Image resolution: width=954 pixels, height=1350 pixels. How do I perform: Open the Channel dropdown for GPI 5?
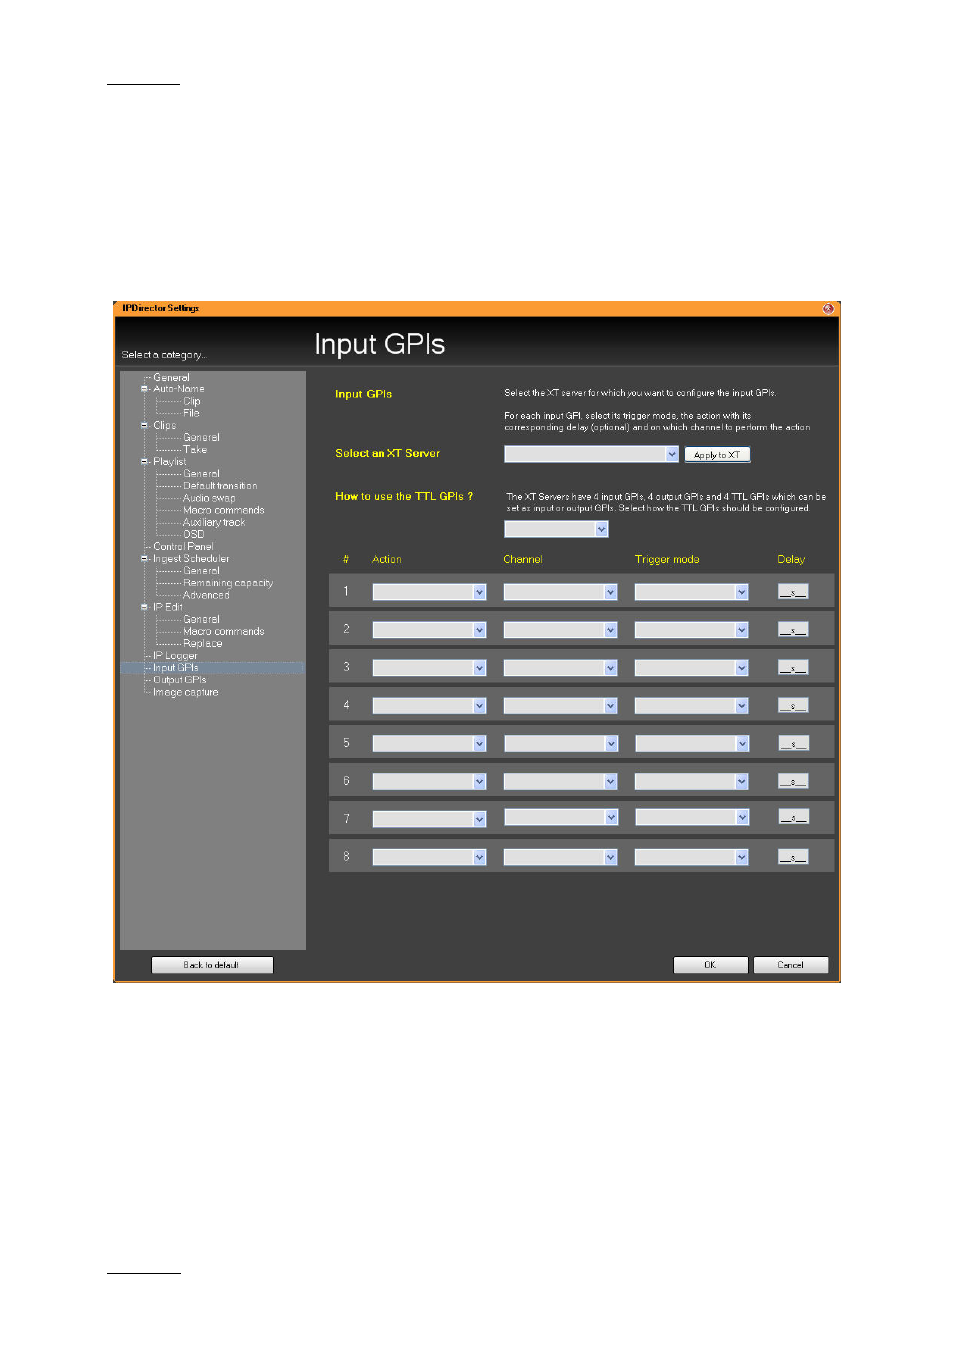560,744
